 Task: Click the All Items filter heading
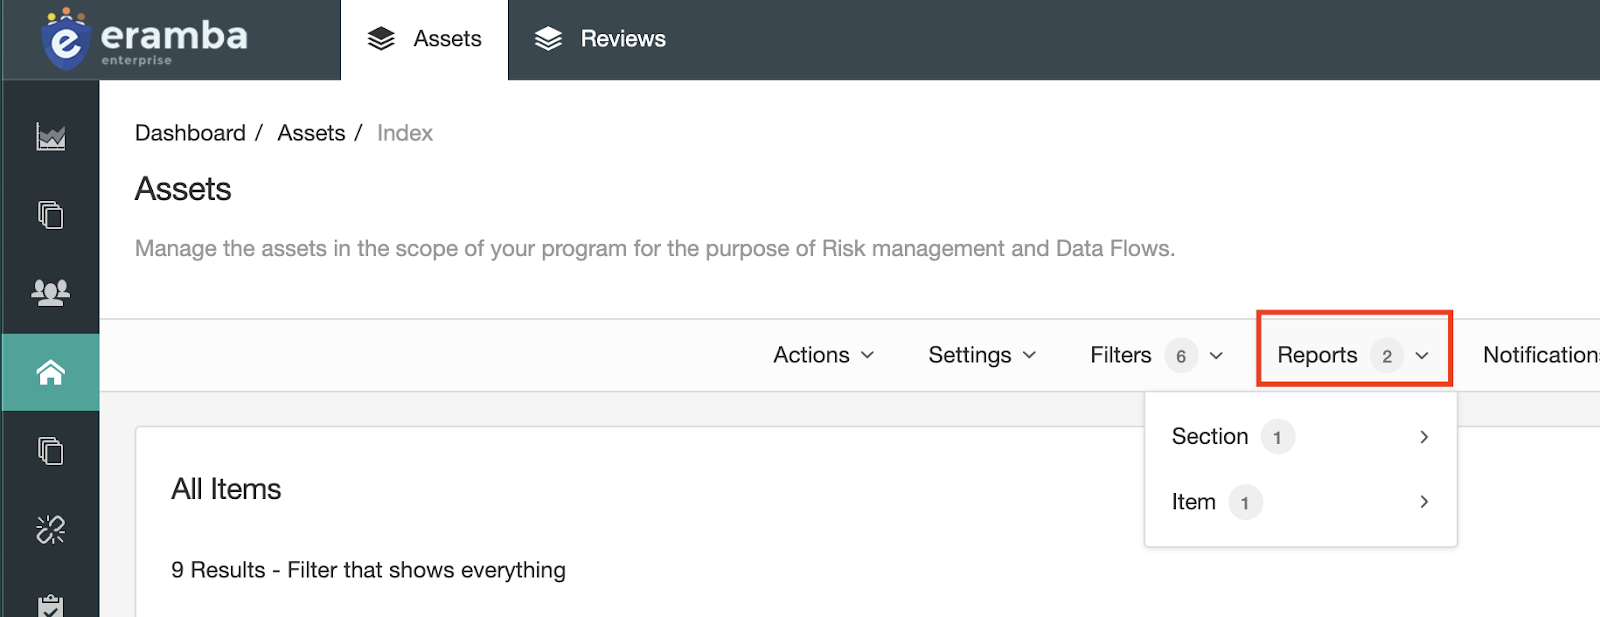(226, 489)
